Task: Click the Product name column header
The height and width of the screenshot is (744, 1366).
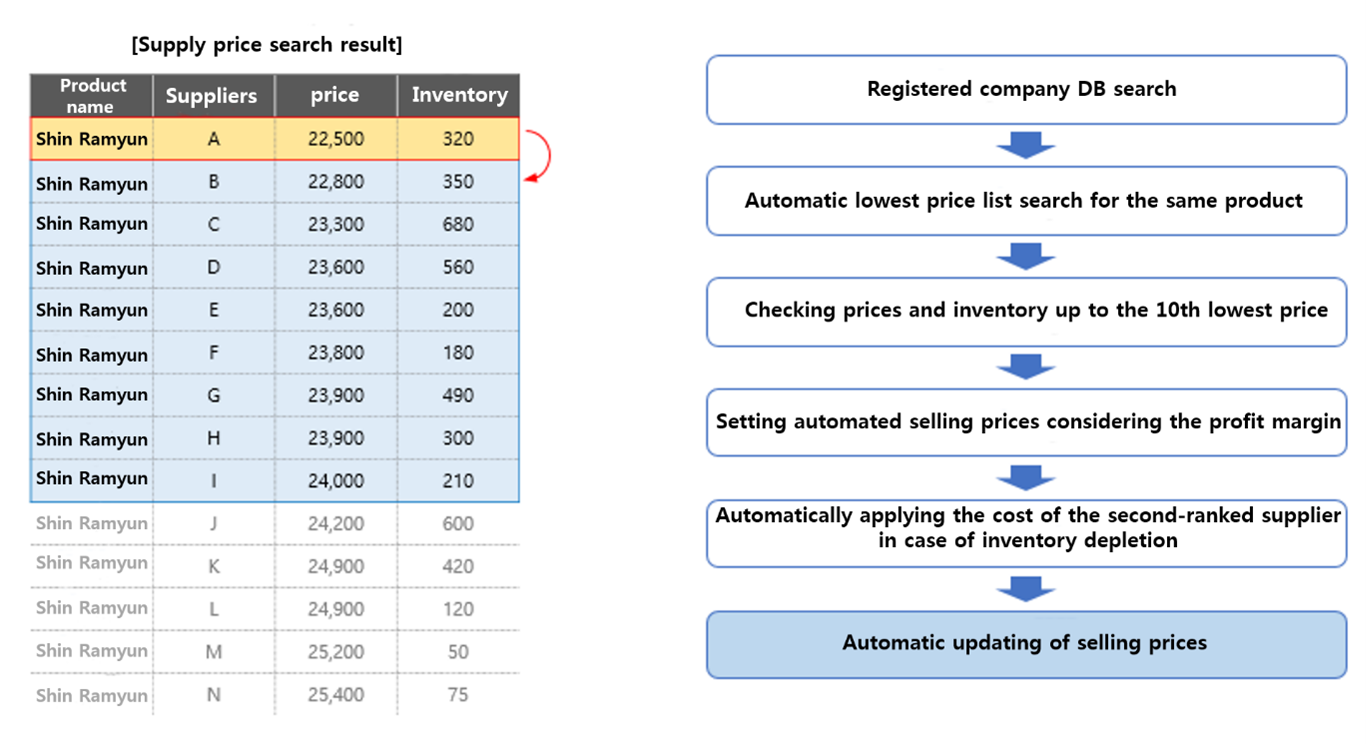Action: (x=91, y=96)
